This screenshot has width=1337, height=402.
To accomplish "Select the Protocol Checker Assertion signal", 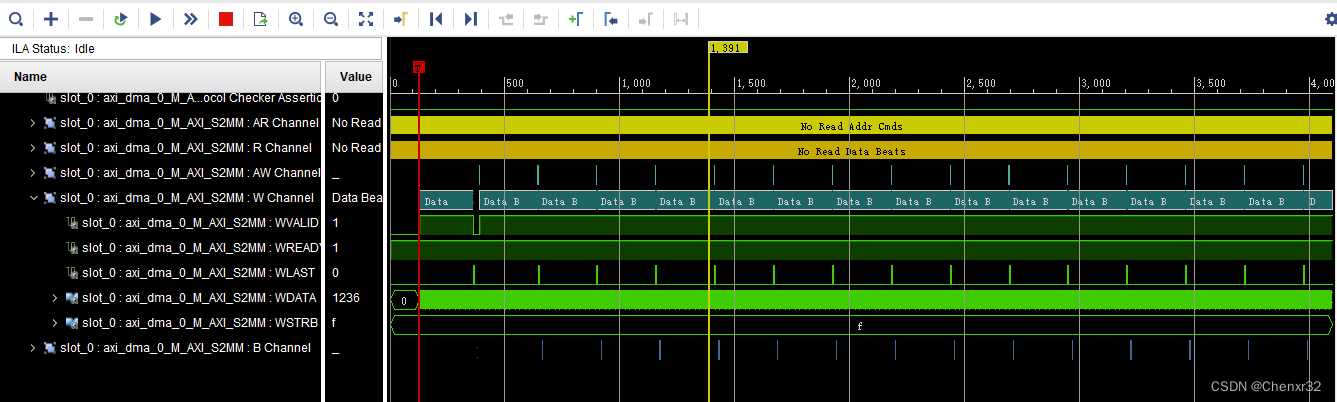I will point(191,98).
